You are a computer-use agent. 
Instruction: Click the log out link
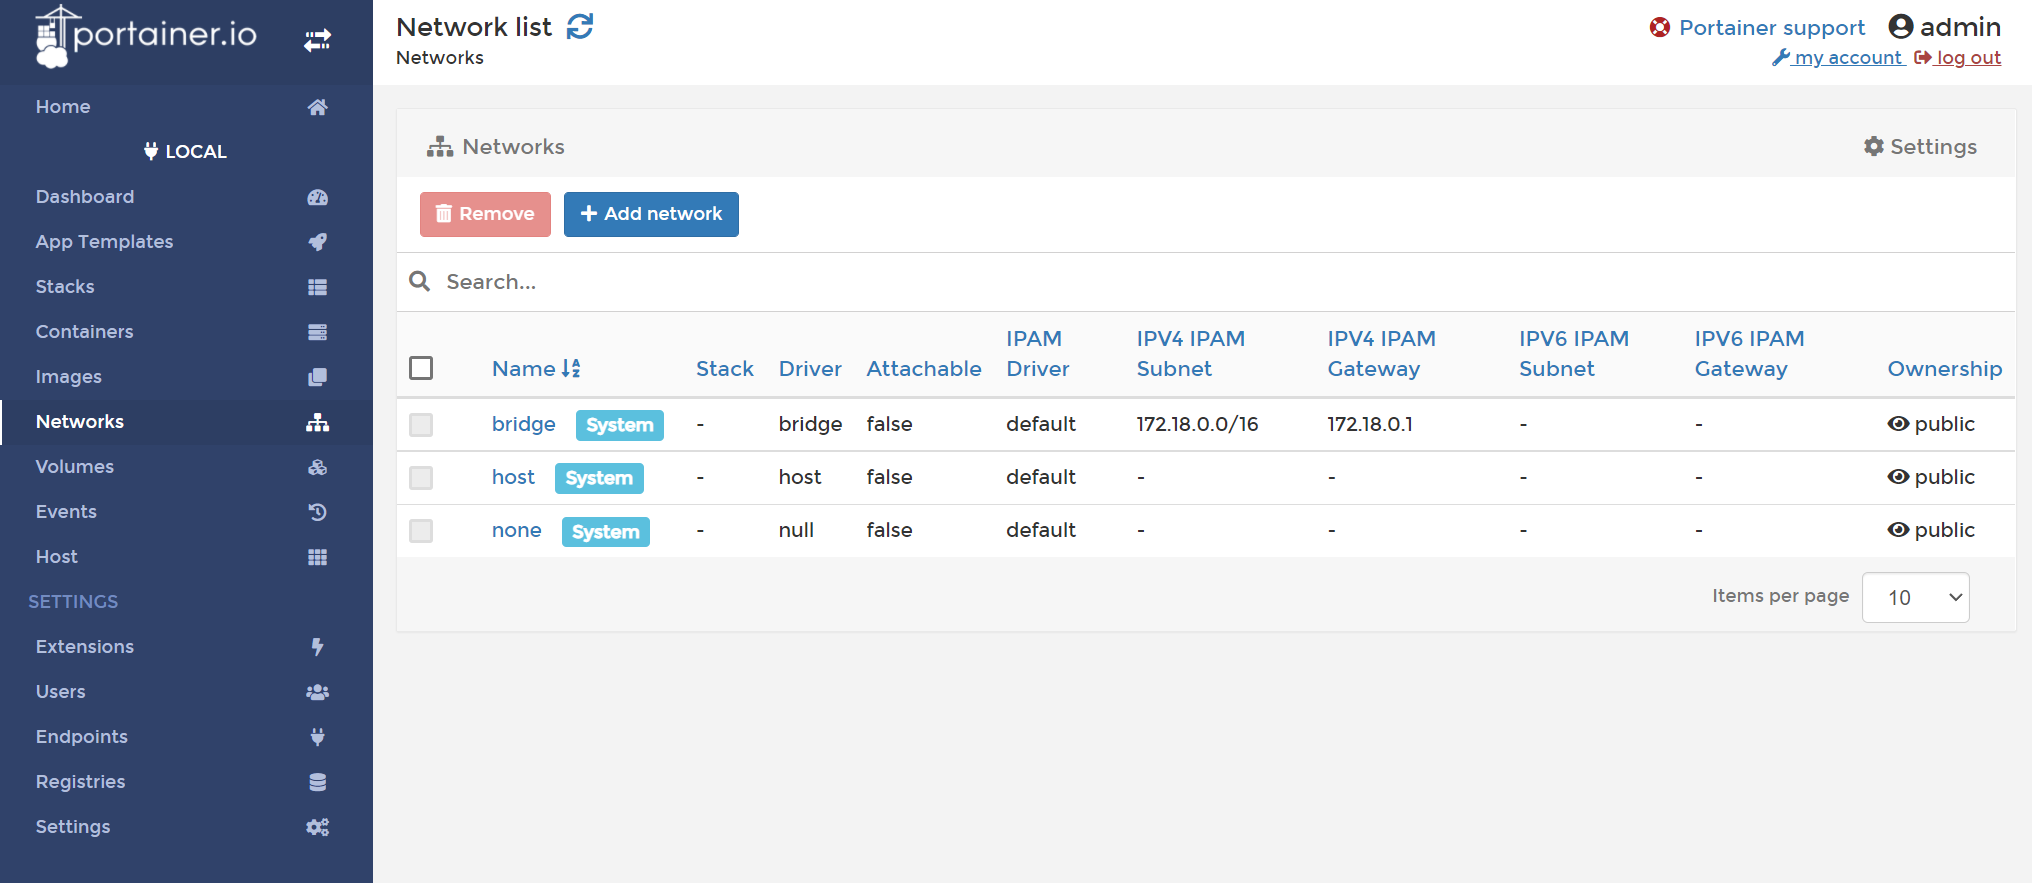click(1957, 58)
